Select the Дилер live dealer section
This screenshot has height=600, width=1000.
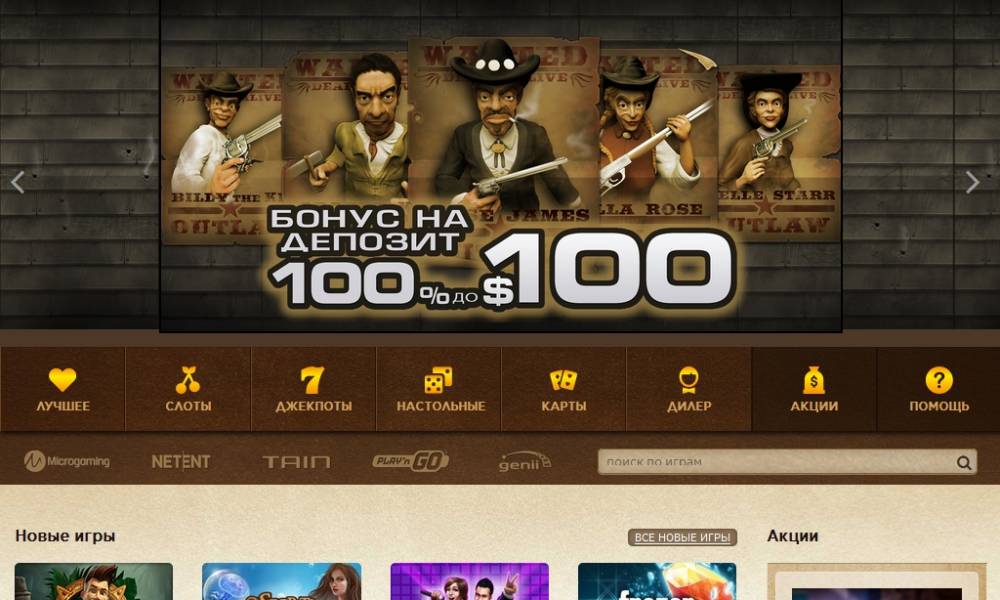[689, 389]
